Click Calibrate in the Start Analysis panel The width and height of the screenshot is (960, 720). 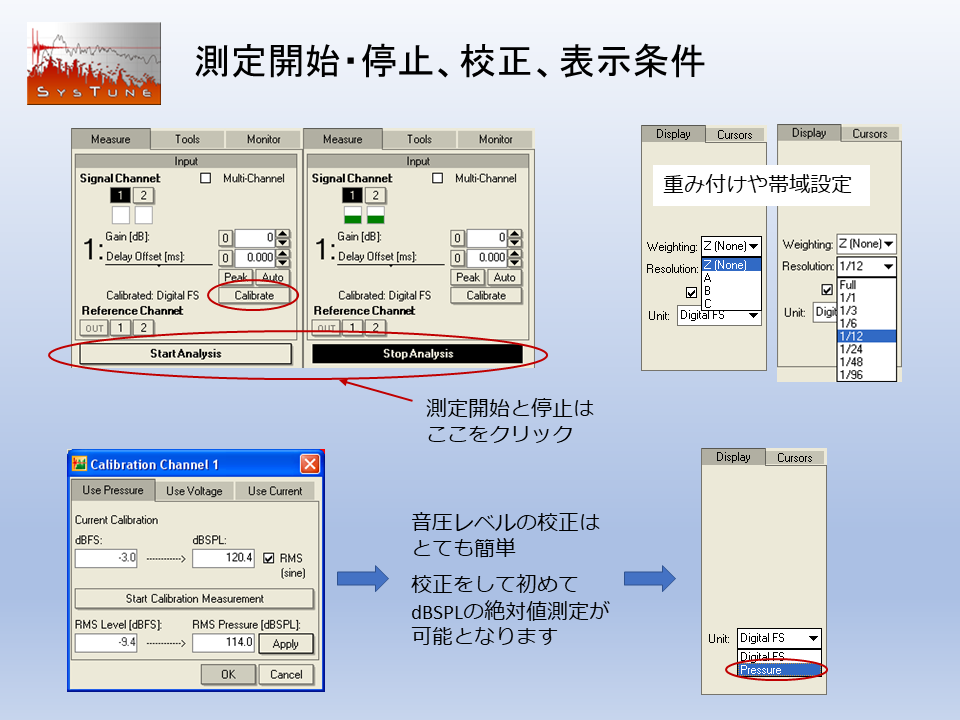254,296
